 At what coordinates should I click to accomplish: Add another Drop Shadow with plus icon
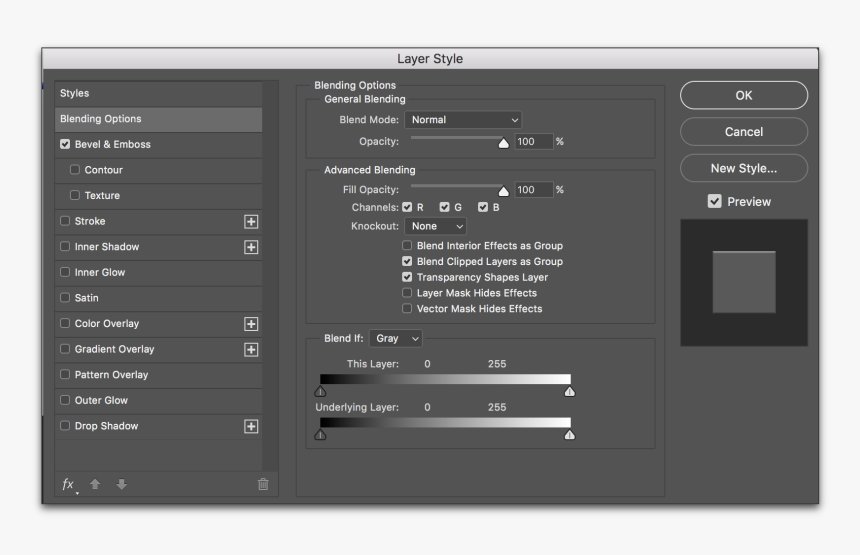[251, 427]
